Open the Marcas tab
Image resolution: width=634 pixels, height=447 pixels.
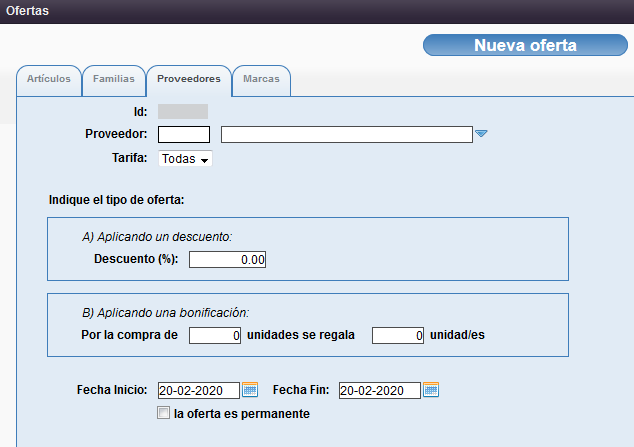(x=261, y=80)
